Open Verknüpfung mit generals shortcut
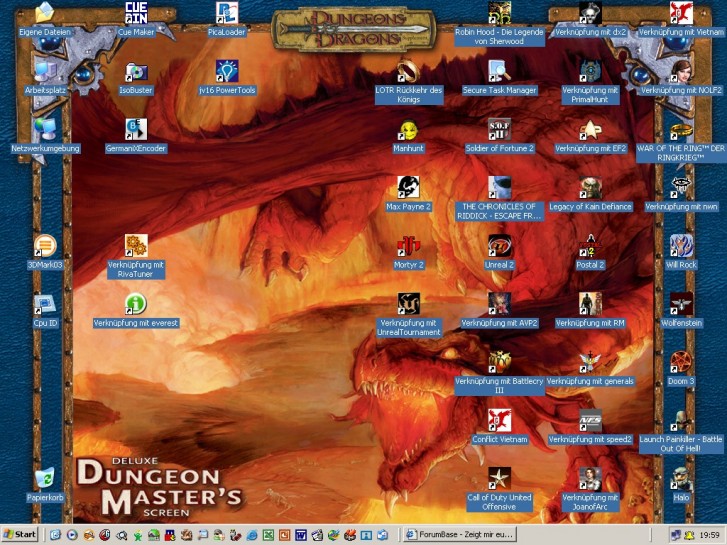Screen dimensions: 727x545 pos(590,362)
